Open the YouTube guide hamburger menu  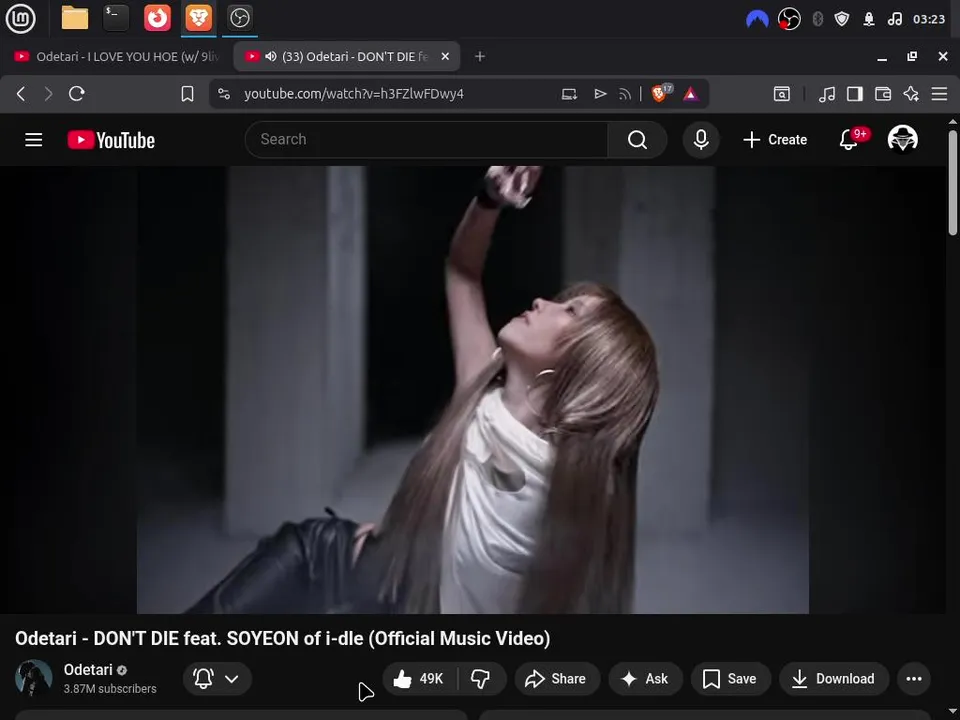point(34,140)
